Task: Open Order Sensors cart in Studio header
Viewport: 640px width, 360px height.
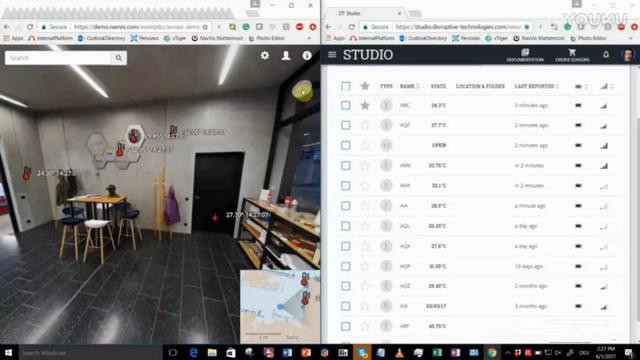Action: pos(572,55)
